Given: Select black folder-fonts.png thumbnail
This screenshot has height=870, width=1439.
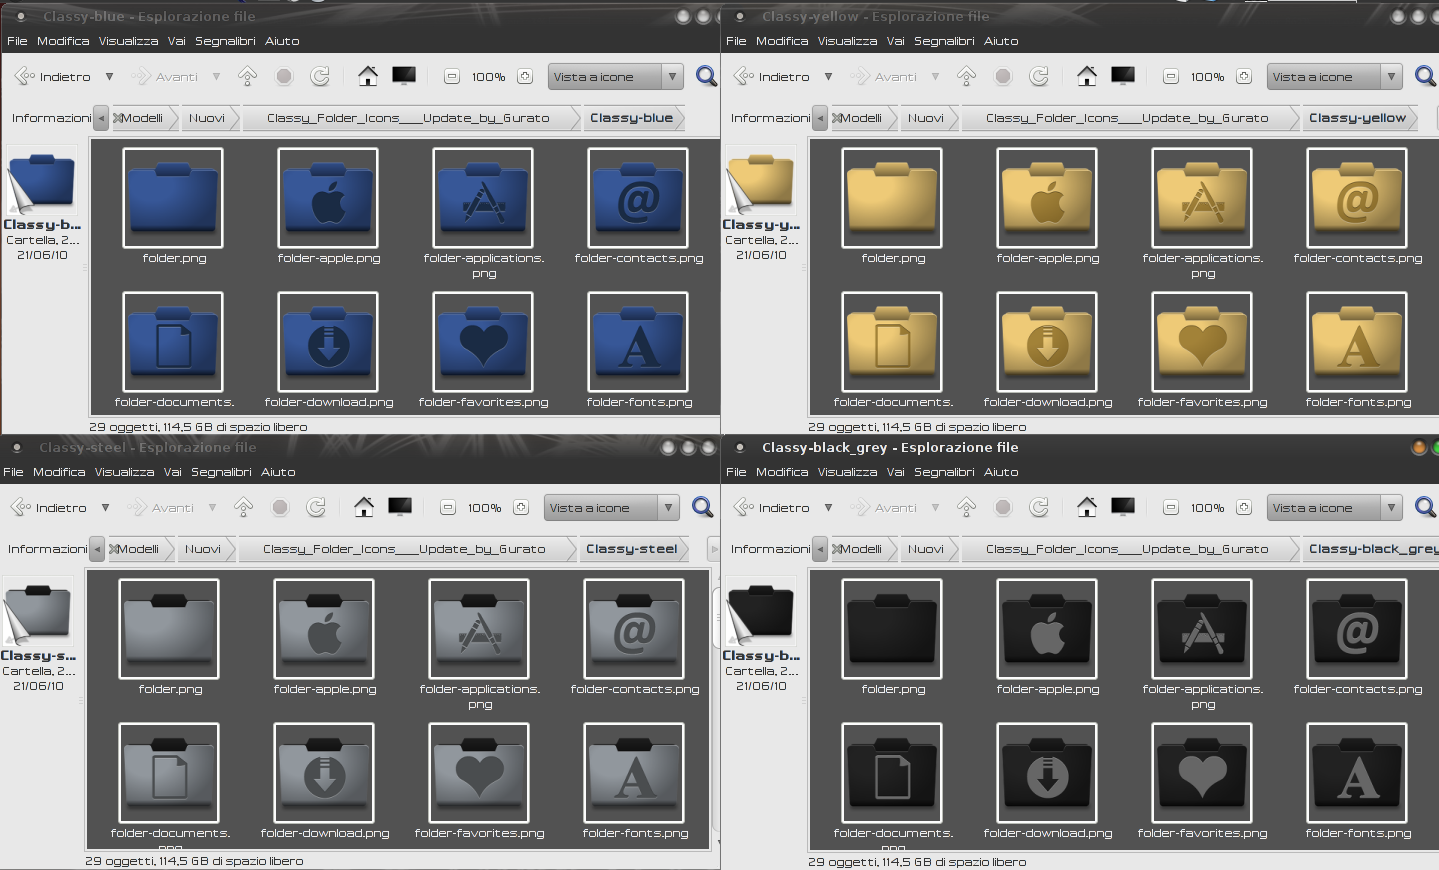Looking at the screenshot, I should (1357, 773).
